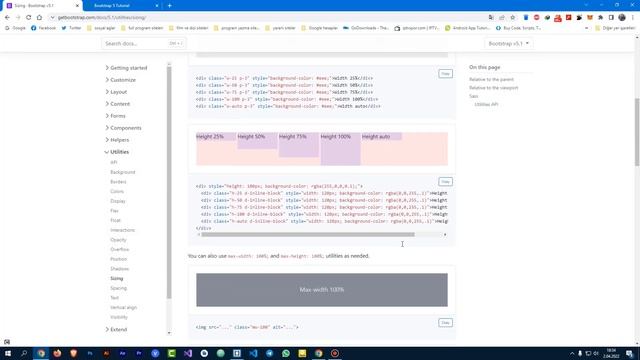Image resolution: width=640 pixels, height=360 pixels.
Task: Click the code block horizontal scrollbar
Action: pos(308,235)
